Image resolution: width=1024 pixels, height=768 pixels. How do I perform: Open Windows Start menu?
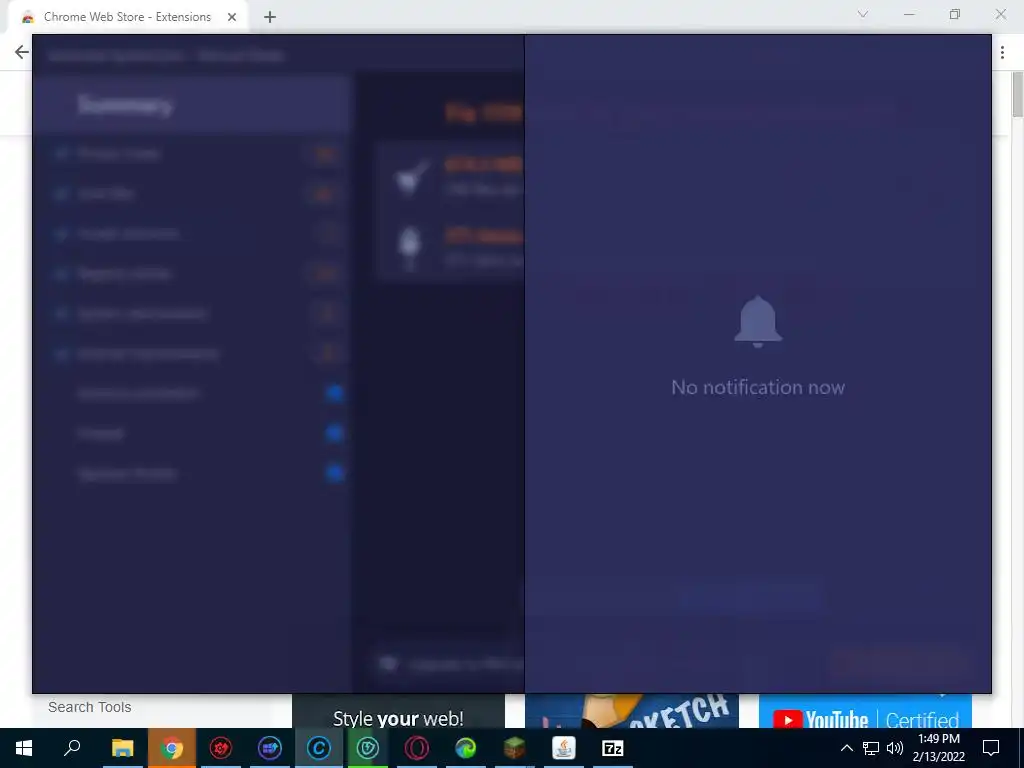pos(24,748)
